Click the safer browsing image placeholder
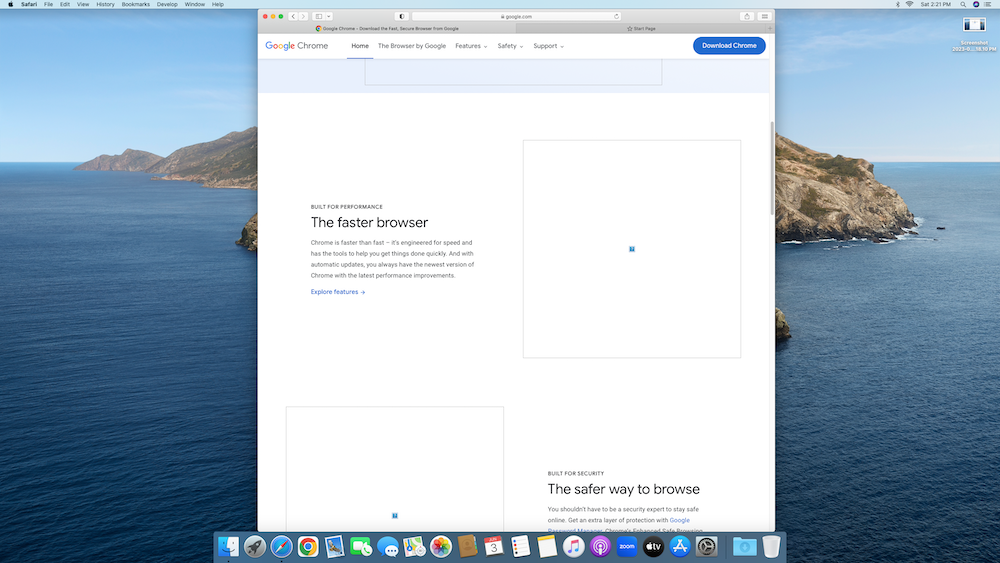Image resolution: width=1000 pixels, height=563 pixels. (x=395, y=469)
